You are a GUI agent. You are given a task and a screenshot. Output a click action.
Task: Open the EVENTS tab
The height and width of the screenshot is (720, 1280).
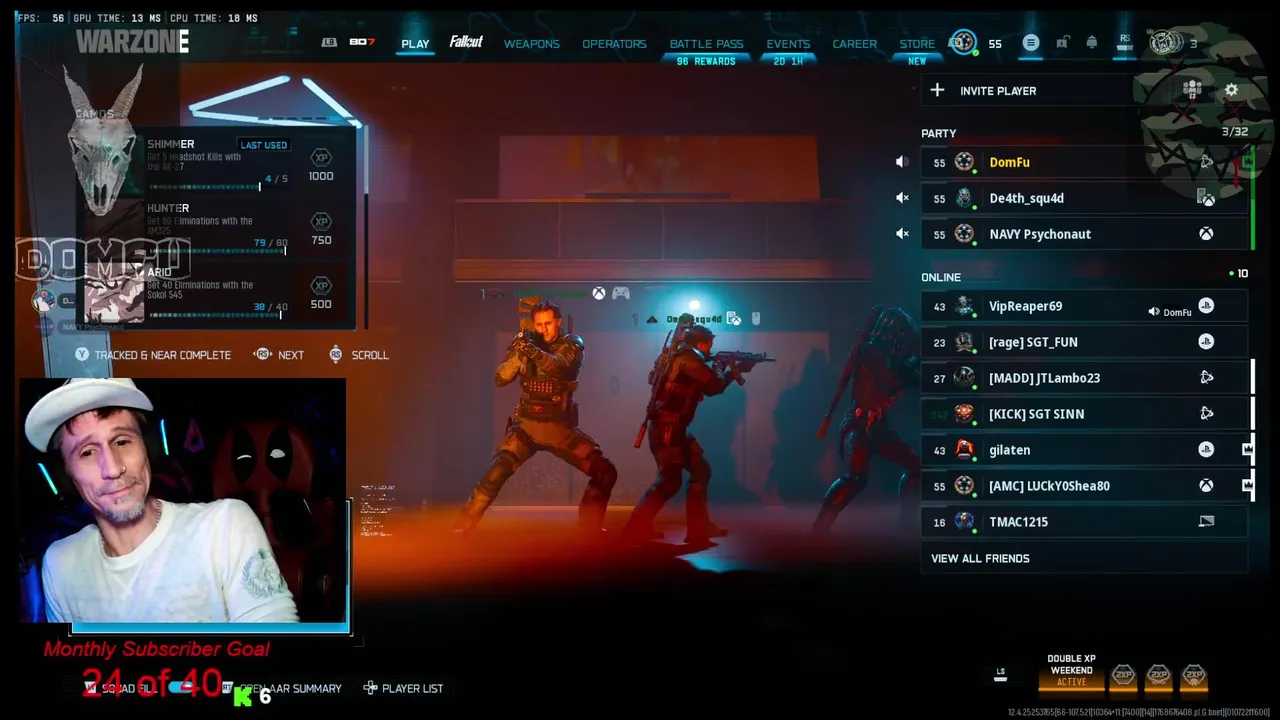click(788, 44)
